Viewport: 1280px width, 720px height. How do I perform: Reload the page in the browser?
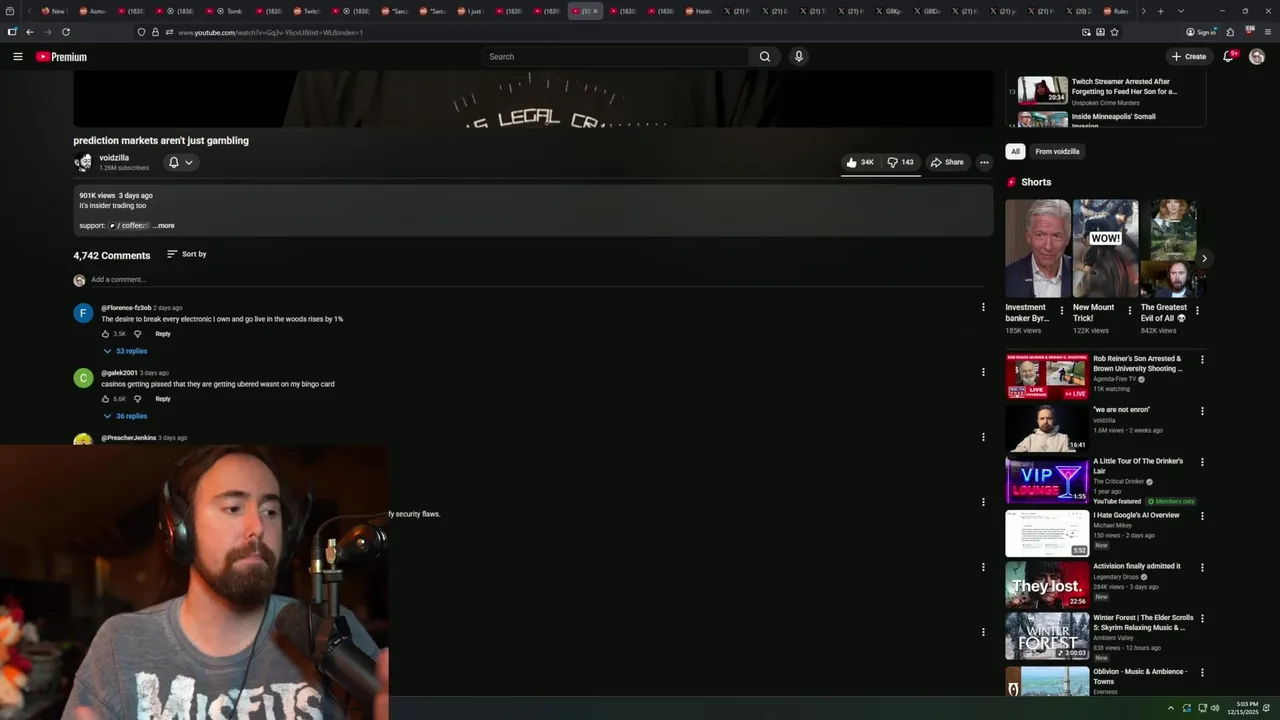point(66,32)
